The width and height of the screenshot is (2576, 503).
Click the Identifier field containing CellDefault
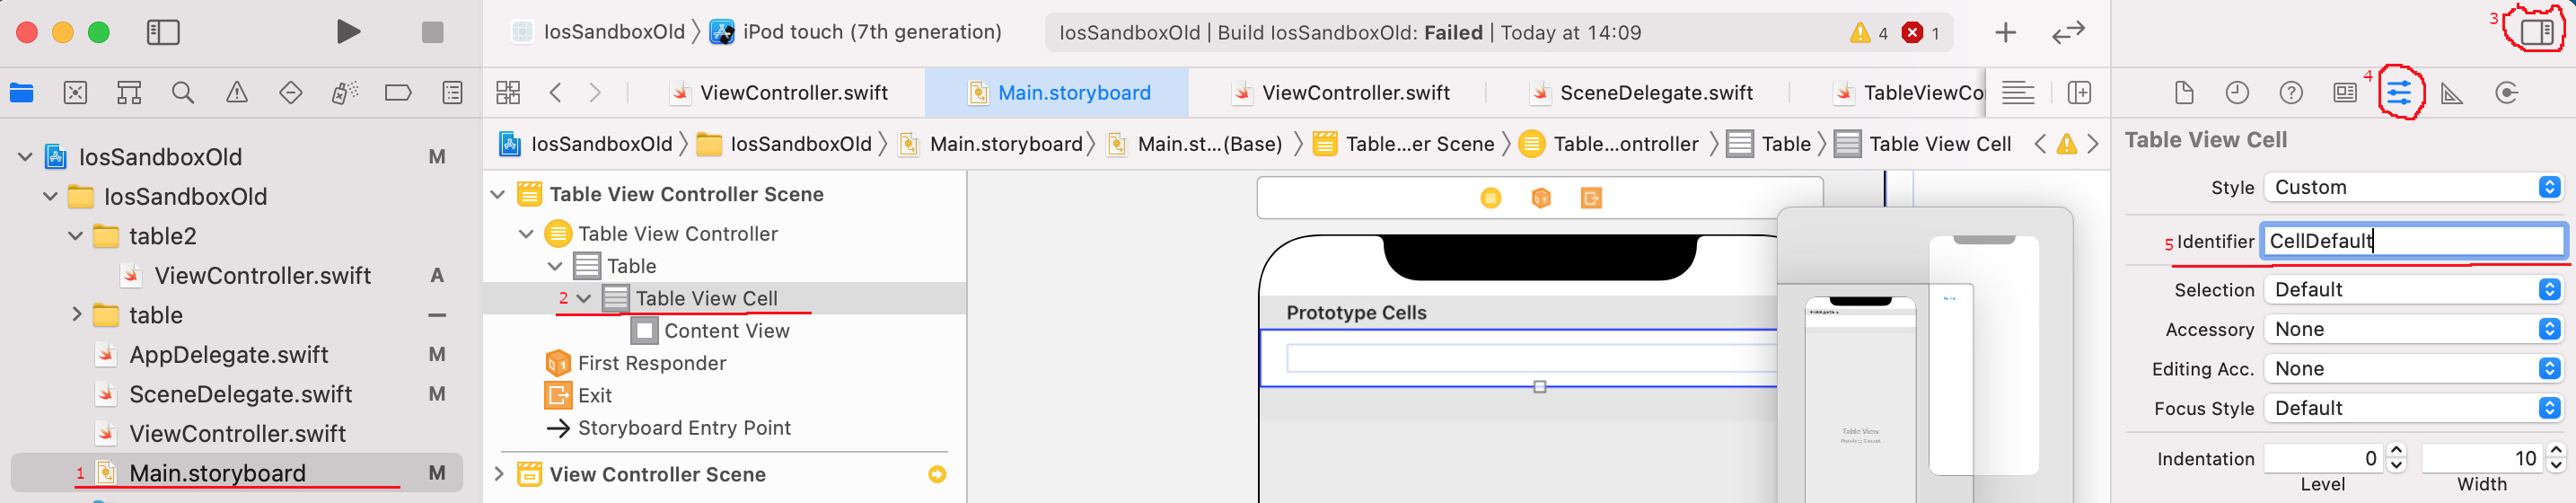click(2414, 240)
